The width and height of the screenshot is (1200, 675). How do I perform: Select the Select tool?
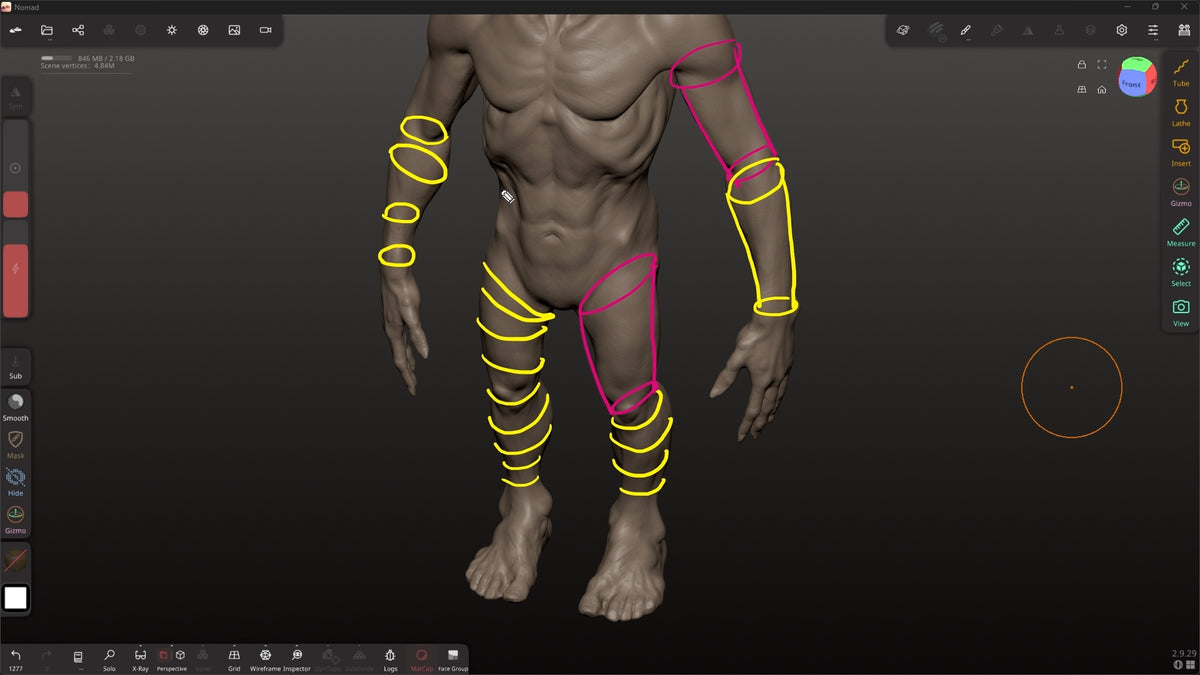(x=1181, y=272)
